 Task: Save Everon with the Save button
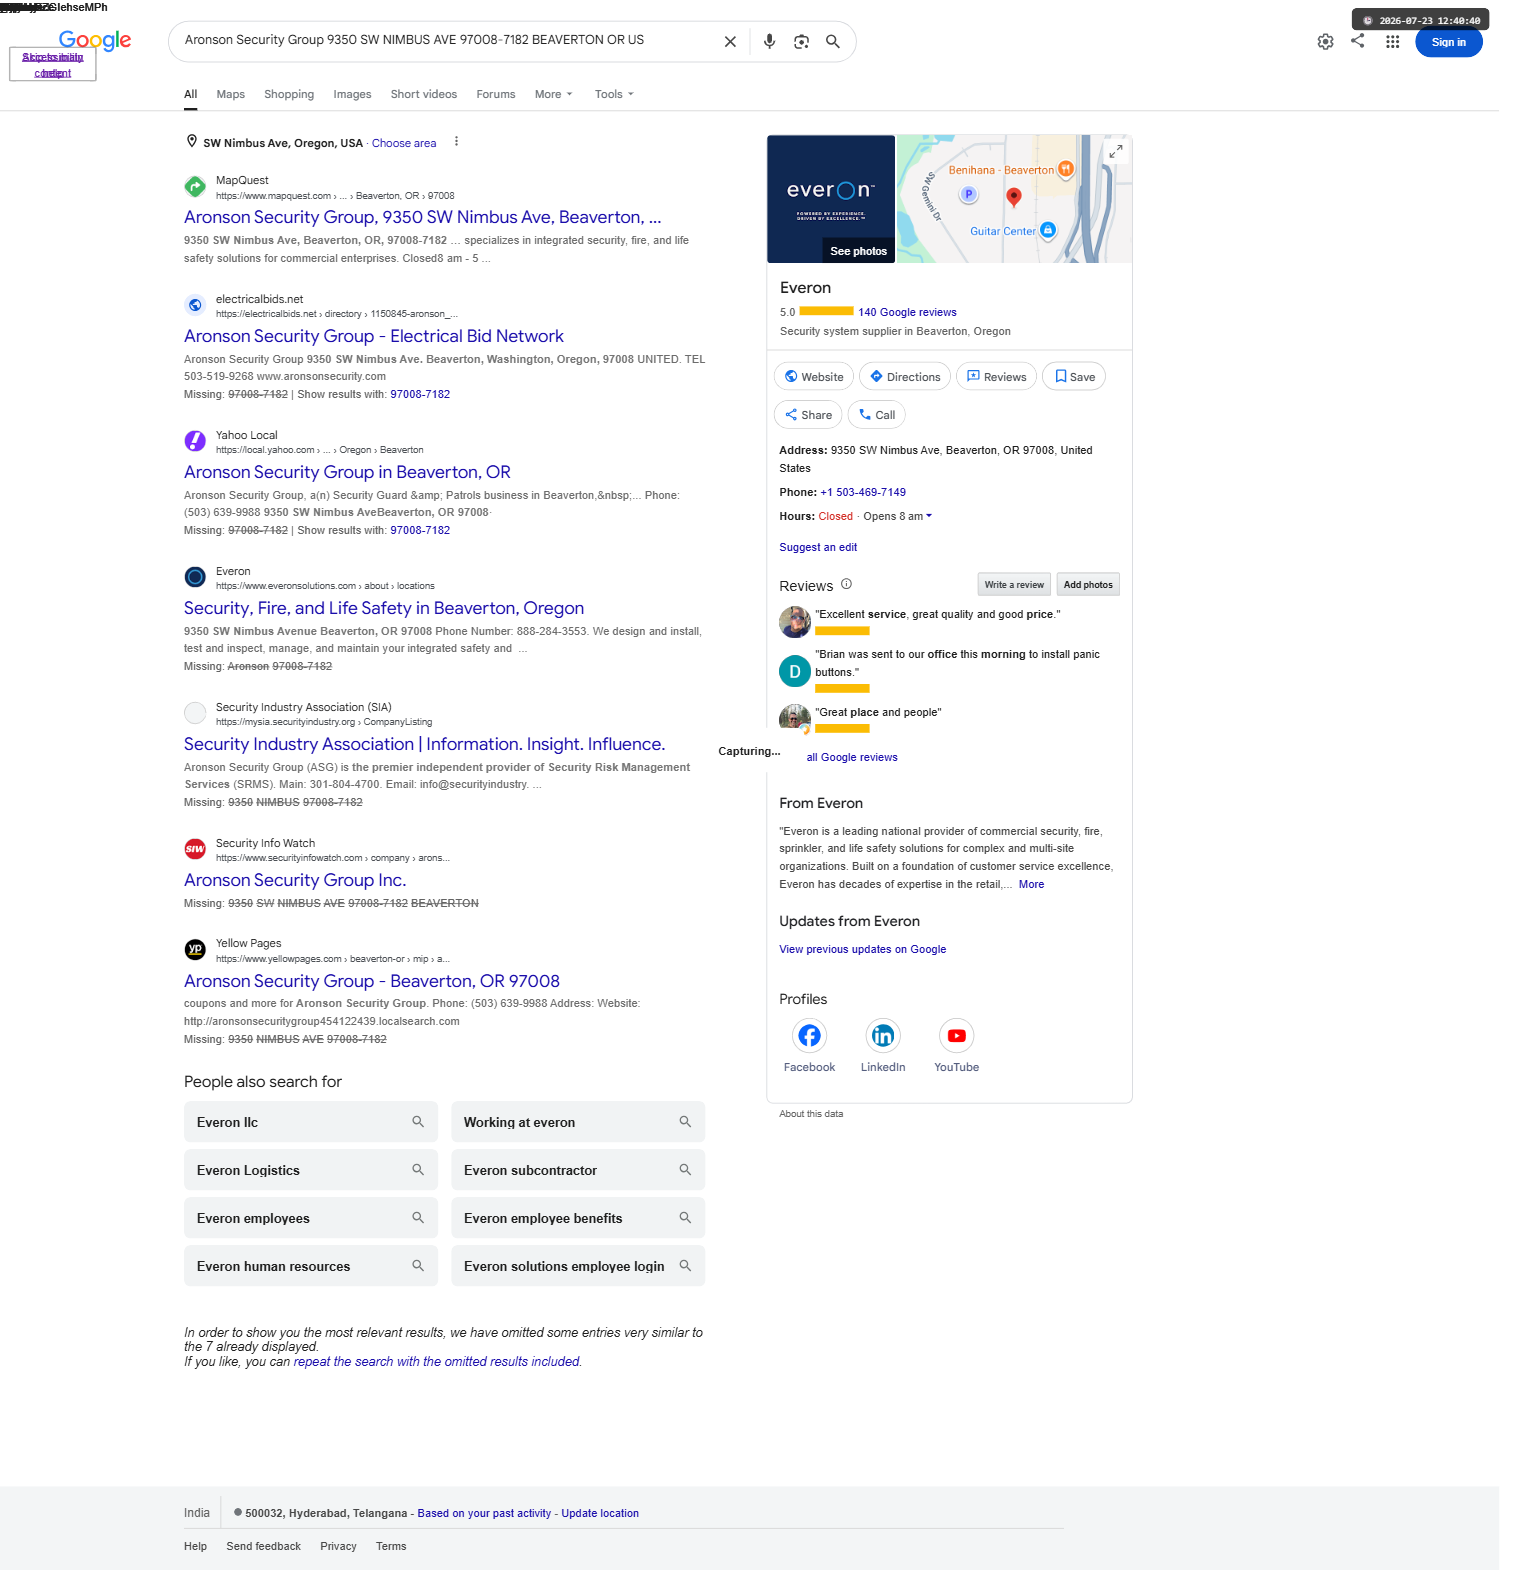[1074, 377]
